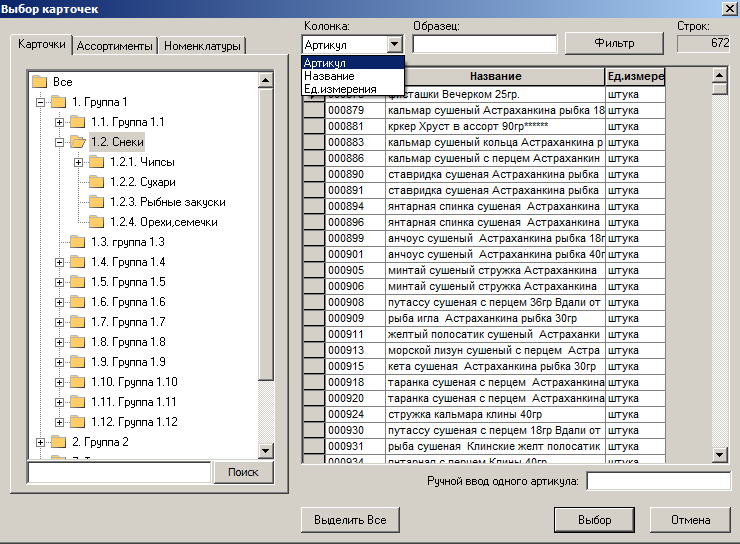740x544 pixels.
Task: Click 'кета сушеная Астраханкина рыбка 30гр' cell
Action: point(496,367)
